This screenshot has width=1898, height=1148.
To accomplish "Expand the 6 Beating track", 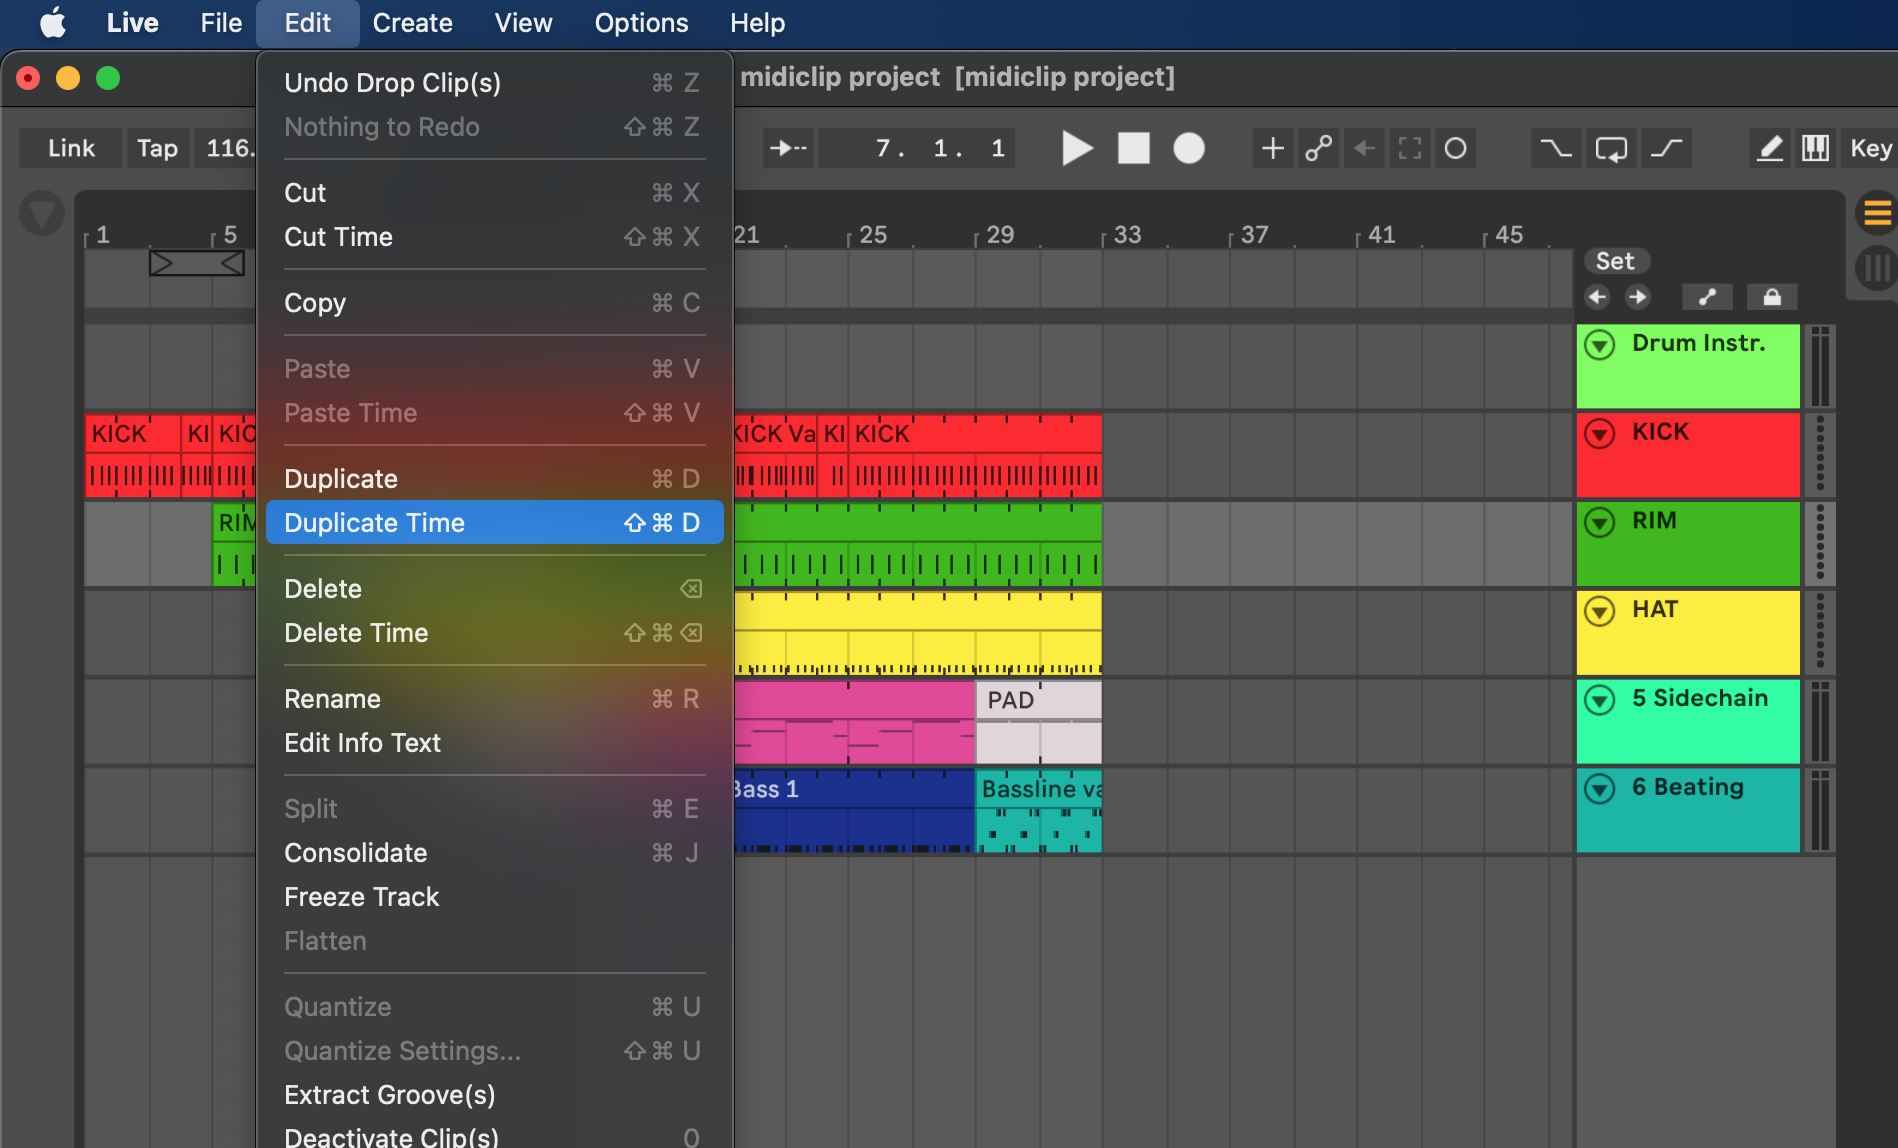I will pyautogui.click(x=1600, y=789).
